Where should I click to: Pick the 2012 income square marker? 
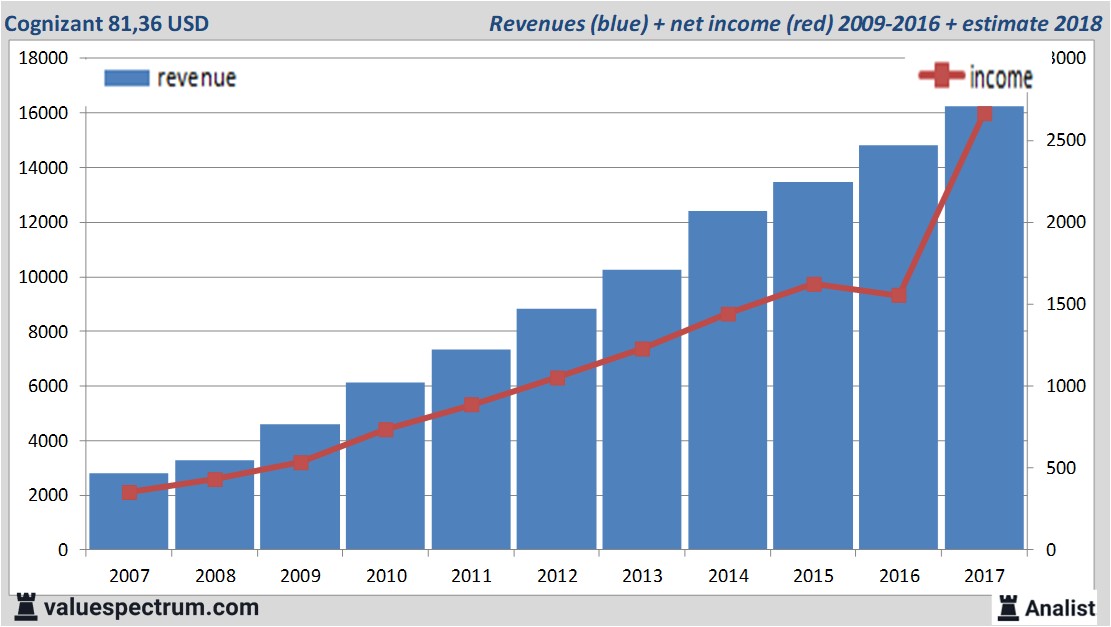click(x=557, y=378)
